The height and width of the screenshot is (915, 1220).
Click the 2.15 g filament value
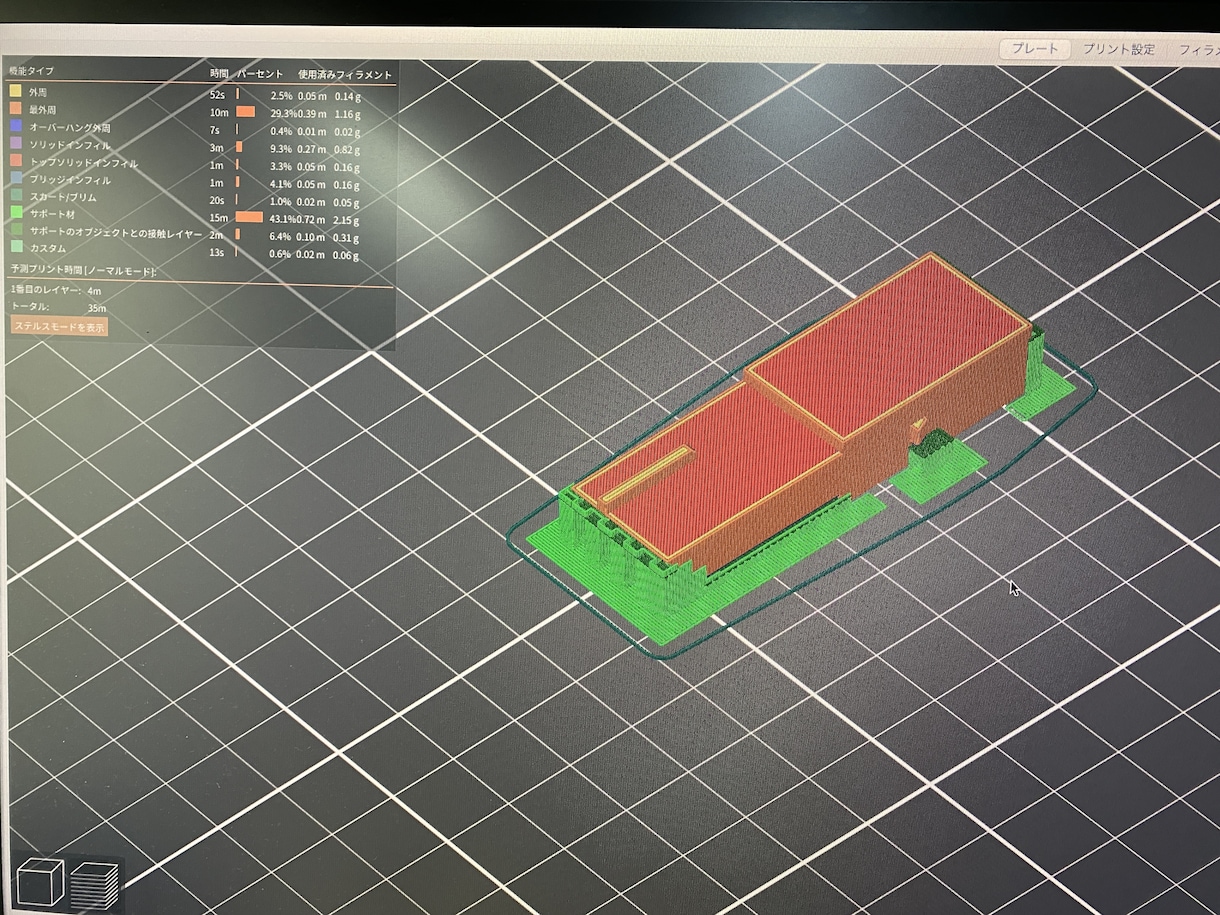click(x=347, y=219)
